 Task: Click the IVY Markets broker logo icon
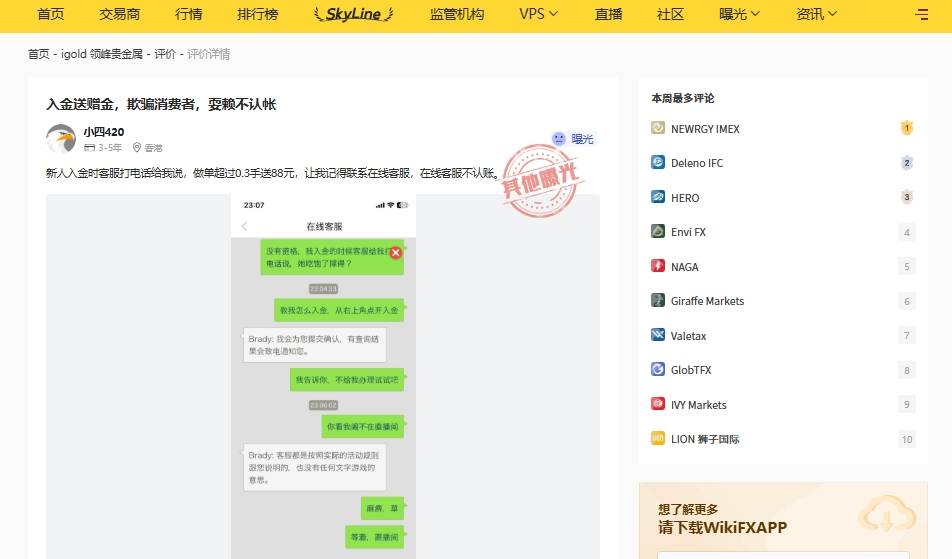[658, 404]
